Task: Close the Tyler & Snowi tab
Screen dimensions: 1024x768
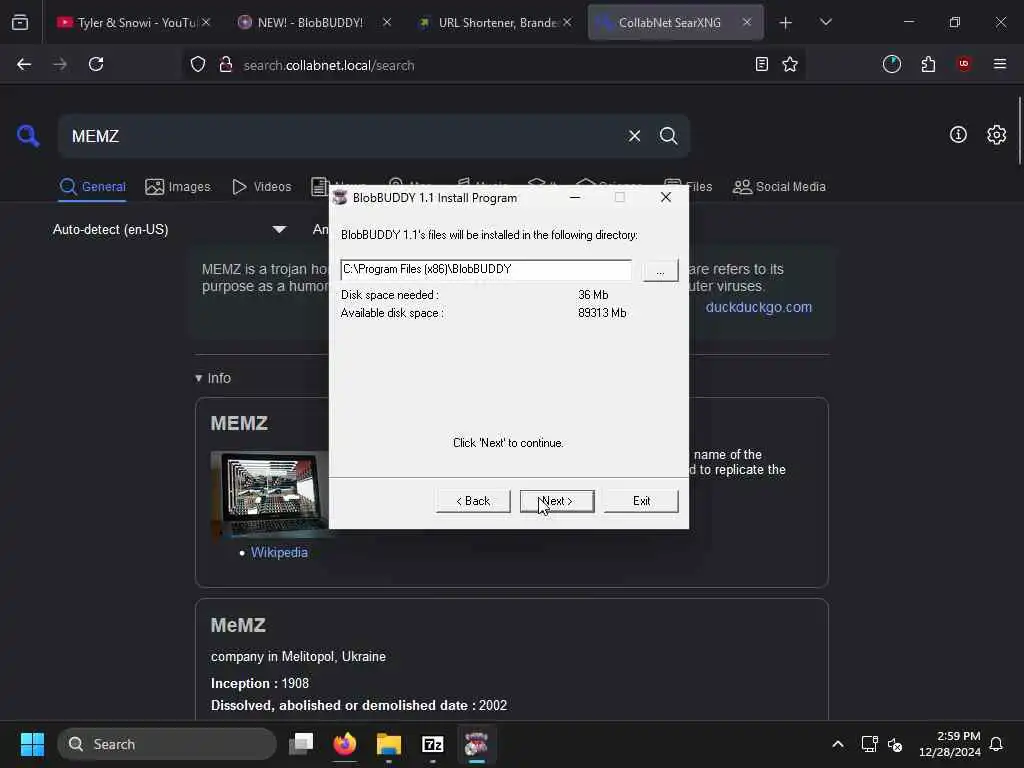Action: pos(206,23)
